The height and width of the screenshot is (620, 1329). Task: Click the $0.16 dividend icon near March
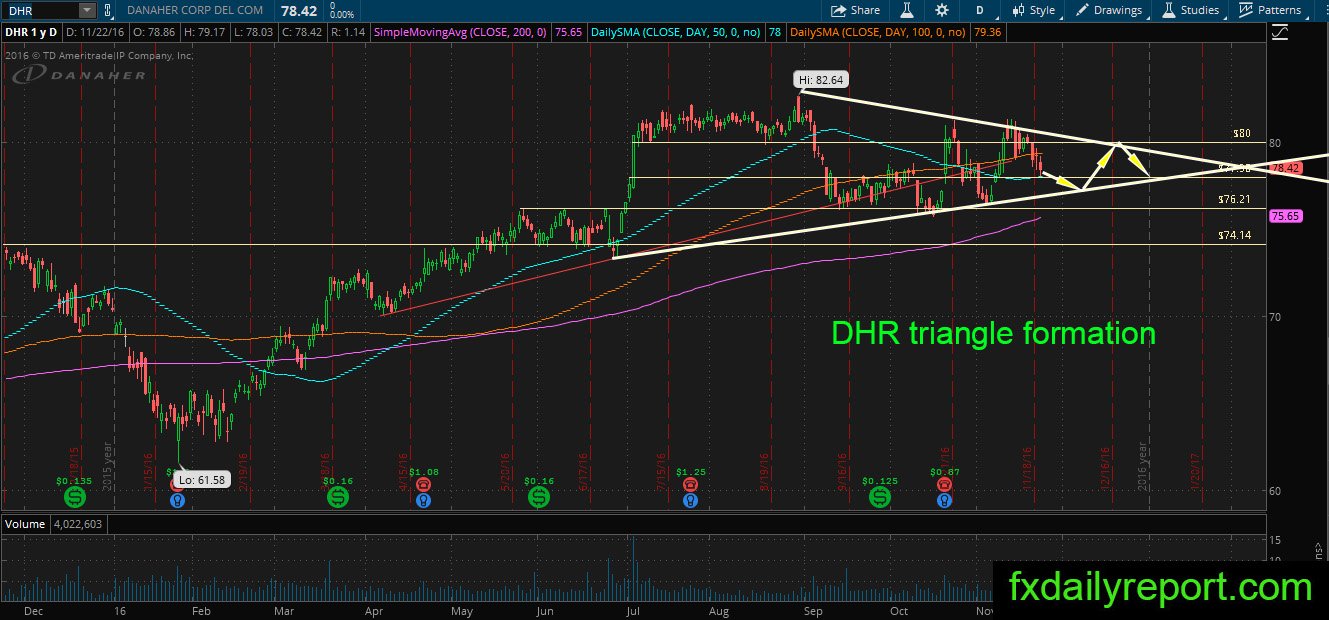[x=338, y=496]
